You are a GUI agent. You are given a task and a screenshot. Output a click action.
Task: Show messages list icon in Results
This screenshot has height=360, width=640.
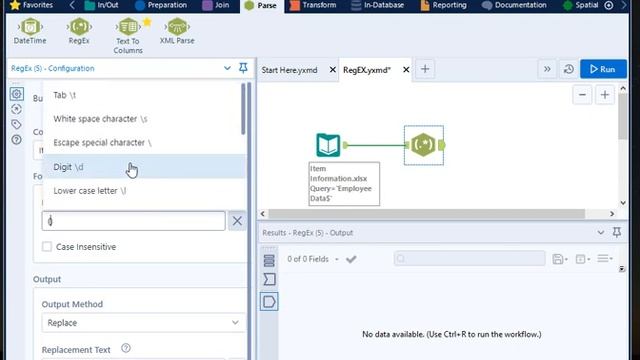[269, 260]
